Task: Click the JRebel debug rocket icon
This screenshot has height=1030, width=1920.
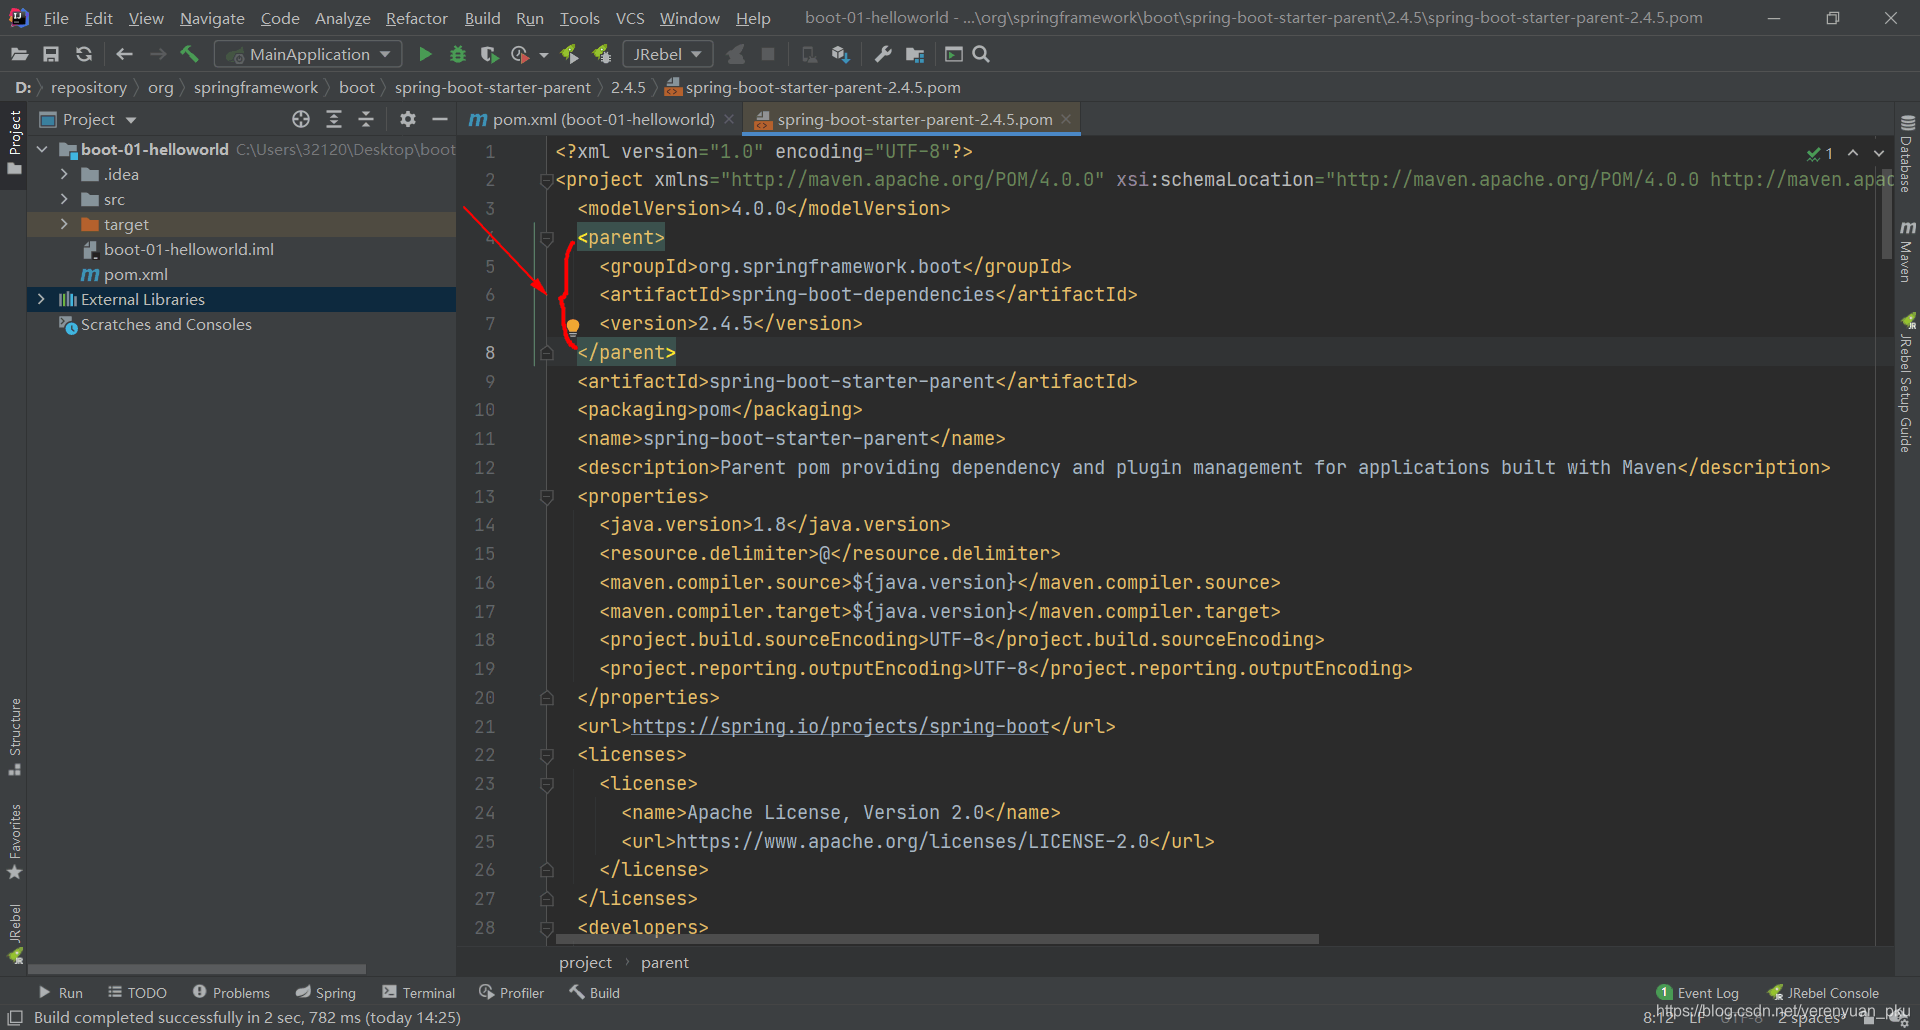Action: click(602, 55)
